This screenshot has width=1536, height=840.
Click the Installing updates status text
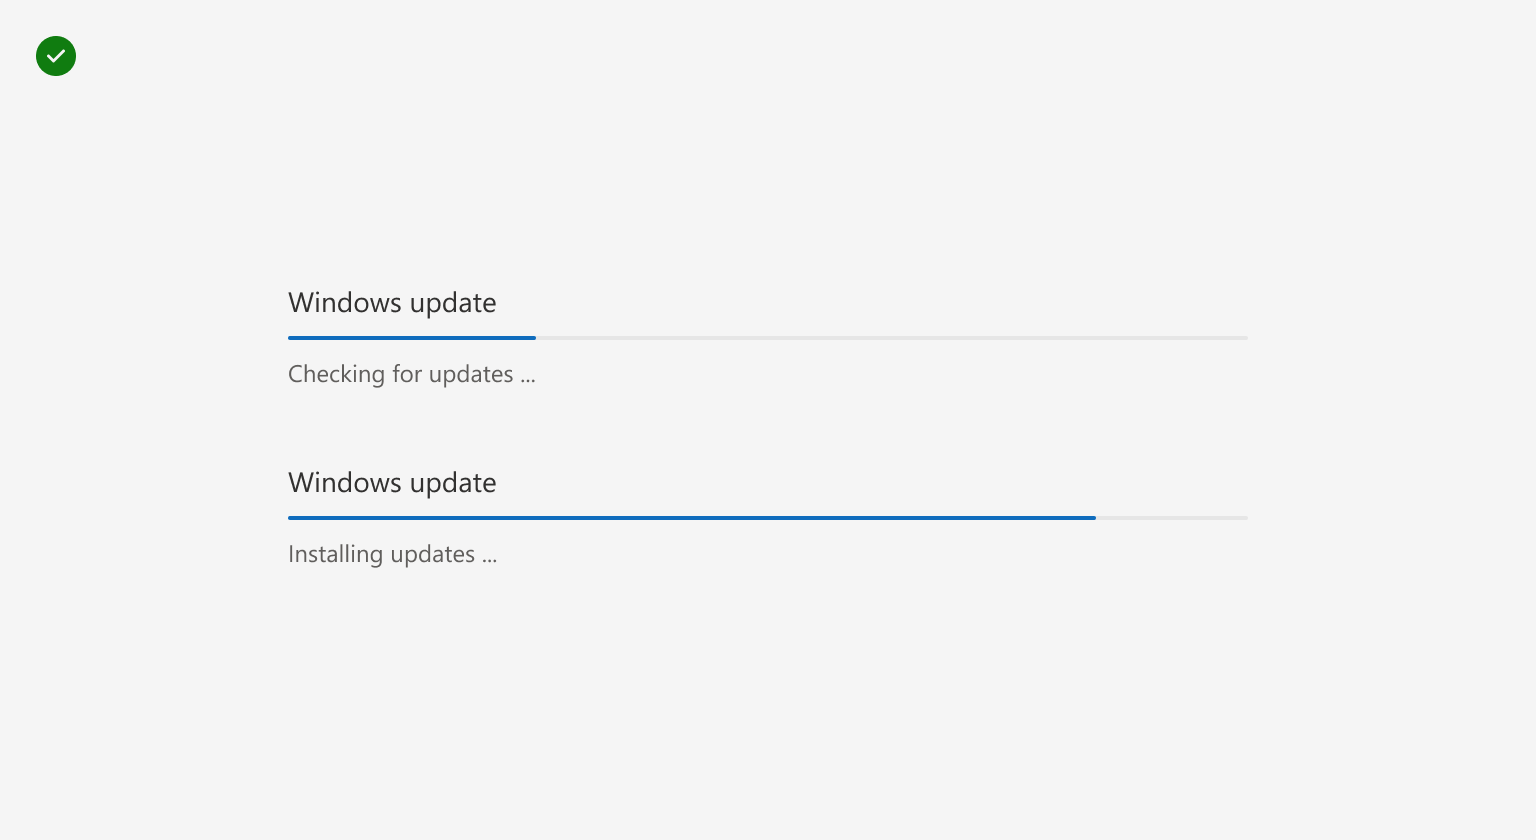[392, 554]
